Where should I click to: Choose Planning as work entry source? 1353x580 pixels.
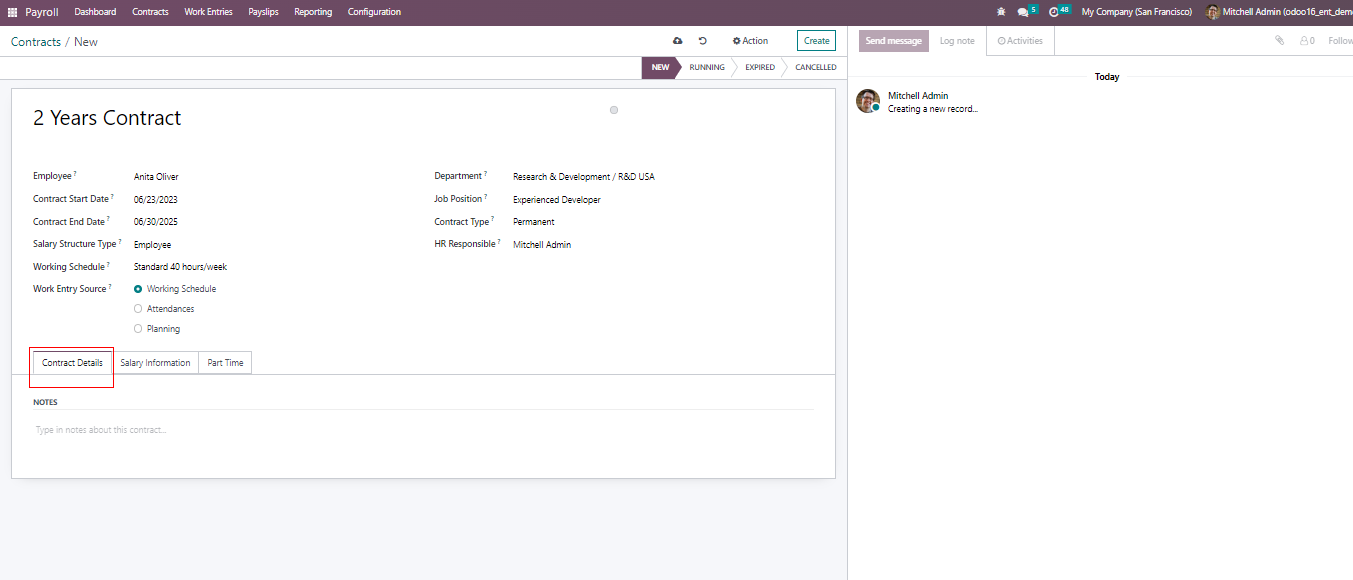(138, 329)
